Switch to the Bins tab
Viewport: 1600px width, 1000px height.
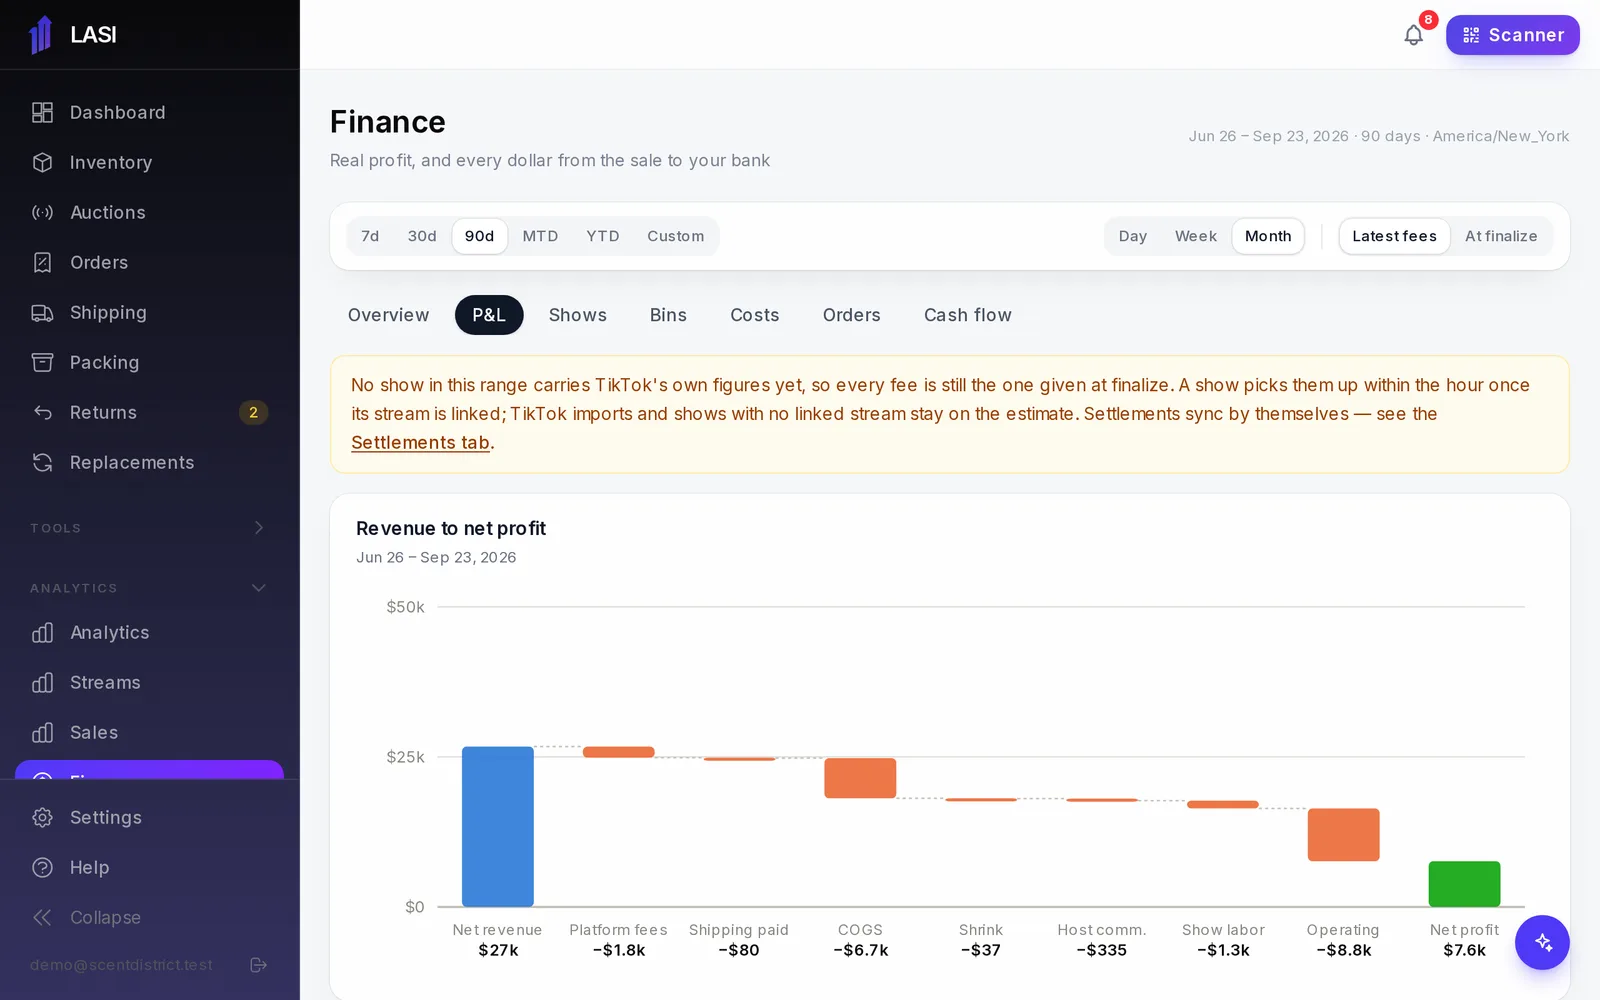[x=668, y=315]
